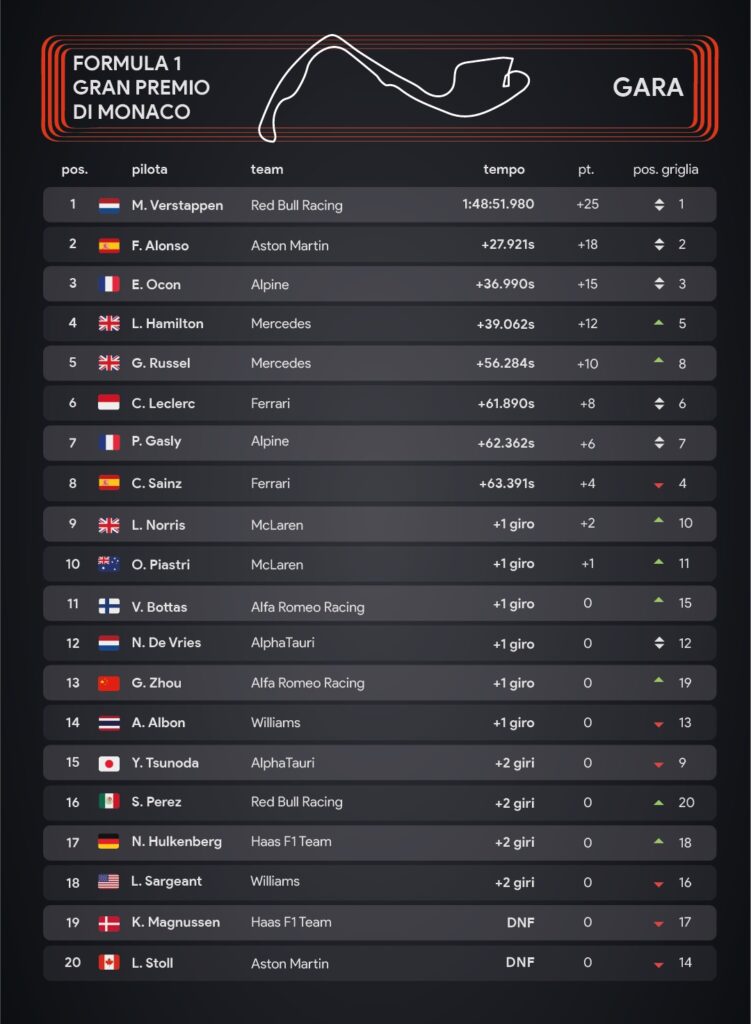Viewport: 751px width, 1024px height.
Task: Click the F. Alonso driver name
Action: tap(160, 246)
